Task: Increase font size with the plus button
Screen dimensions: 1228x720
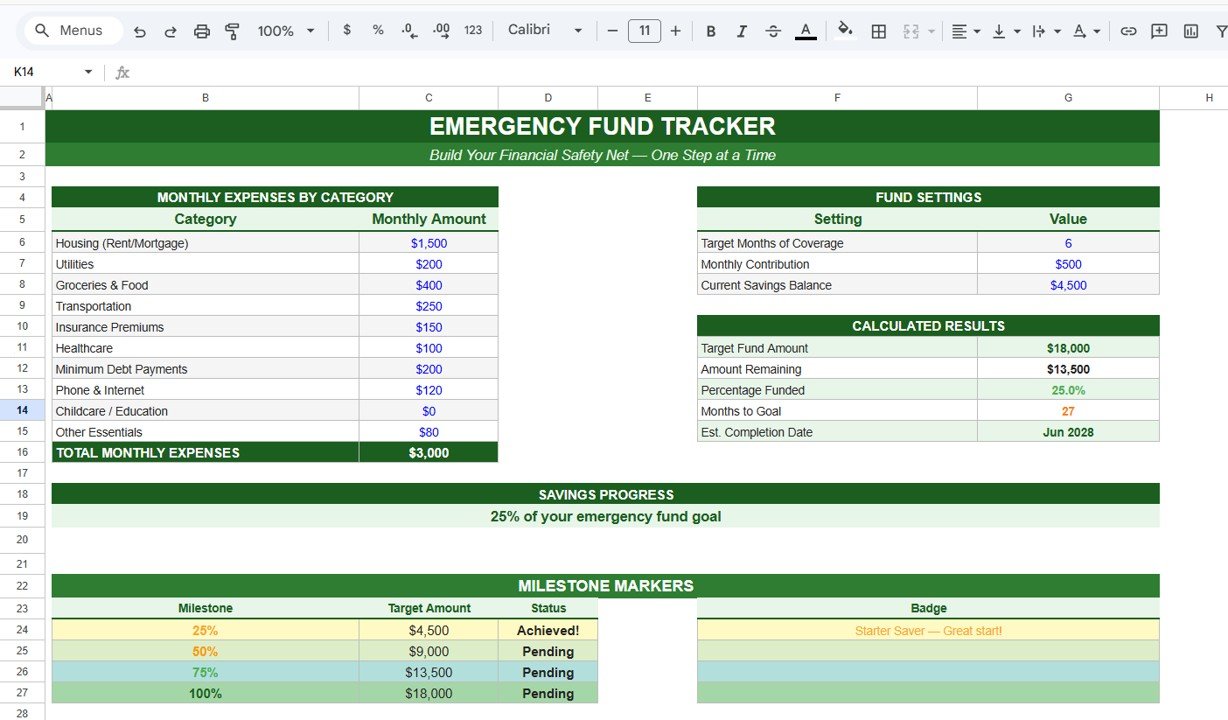Action: (676, 31)
